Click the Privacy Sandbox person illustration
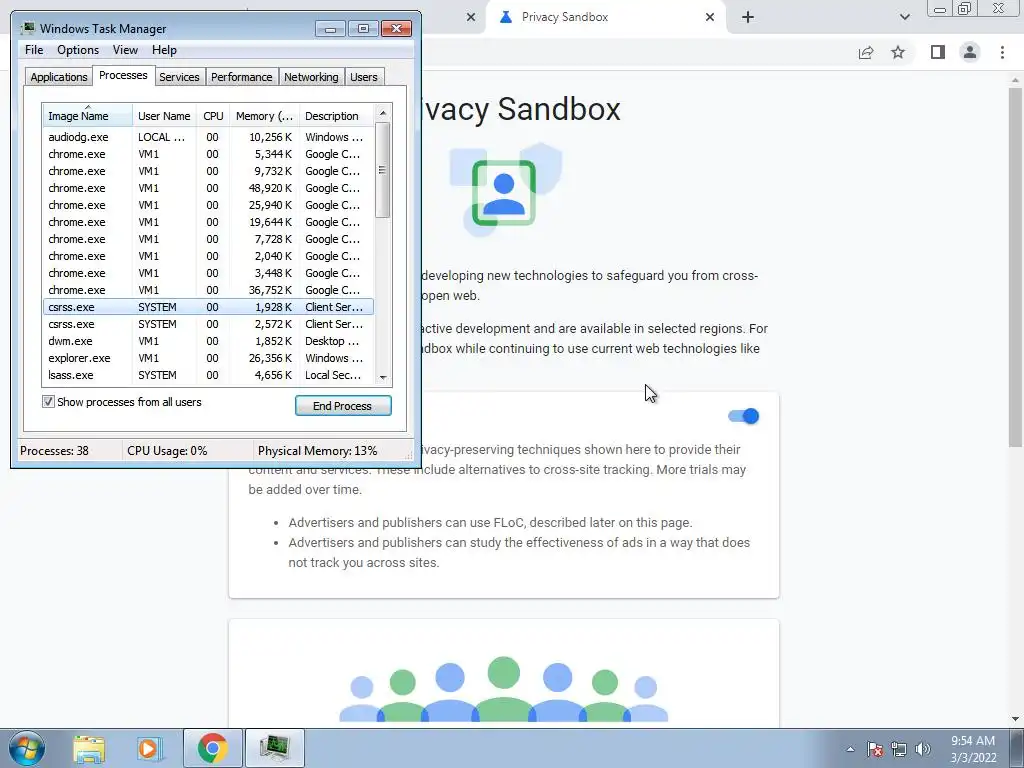Screen dimensions: 1024x768 click(504, 191)
